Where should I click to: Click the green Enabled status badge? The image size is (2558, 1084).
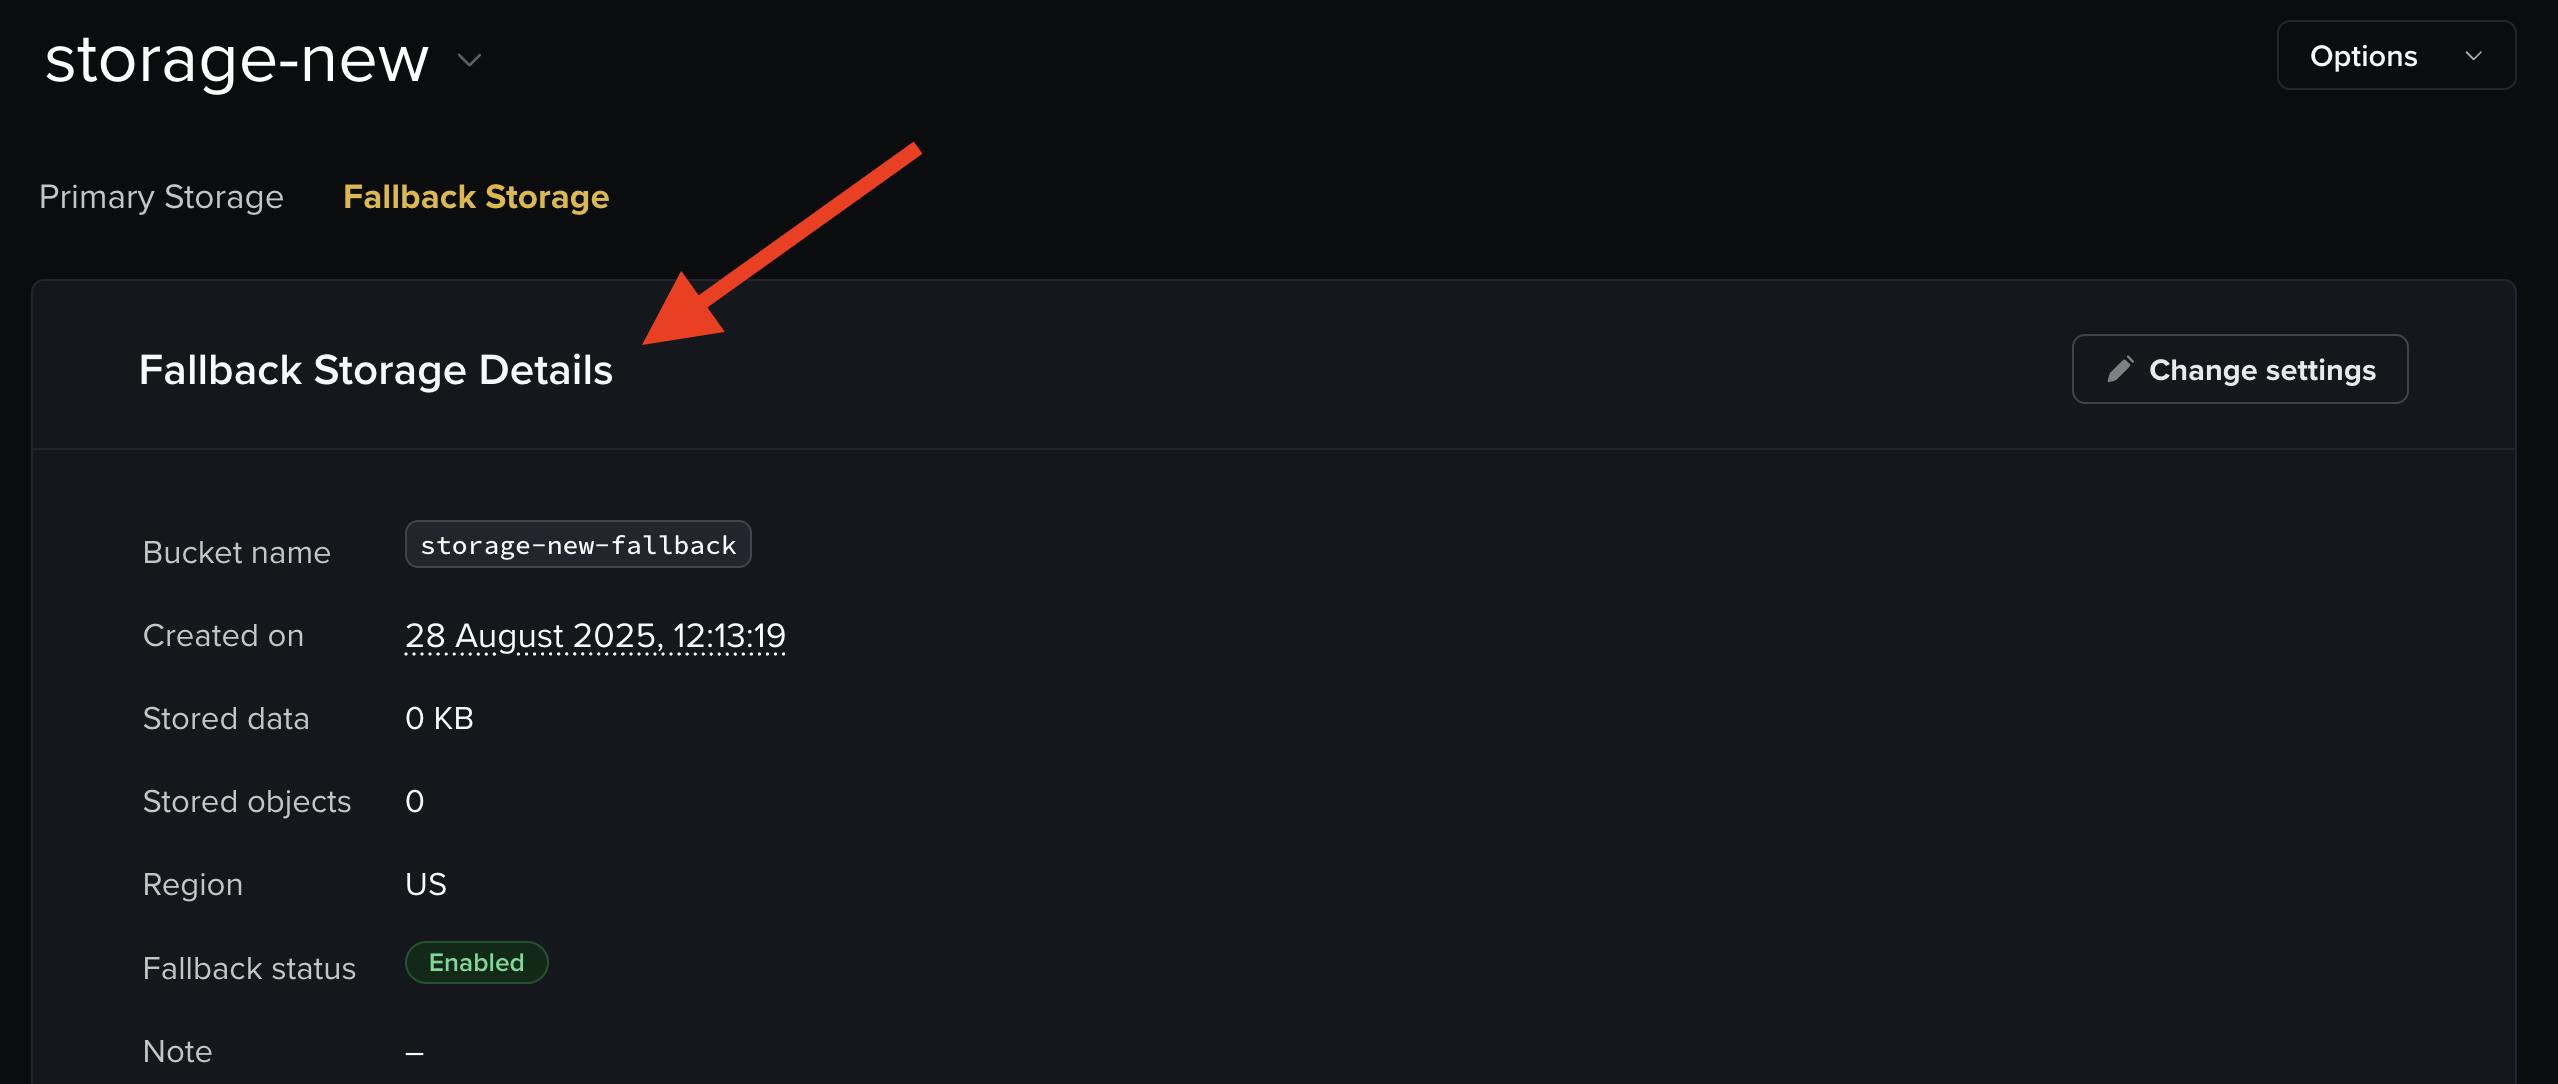click(476, 963)
